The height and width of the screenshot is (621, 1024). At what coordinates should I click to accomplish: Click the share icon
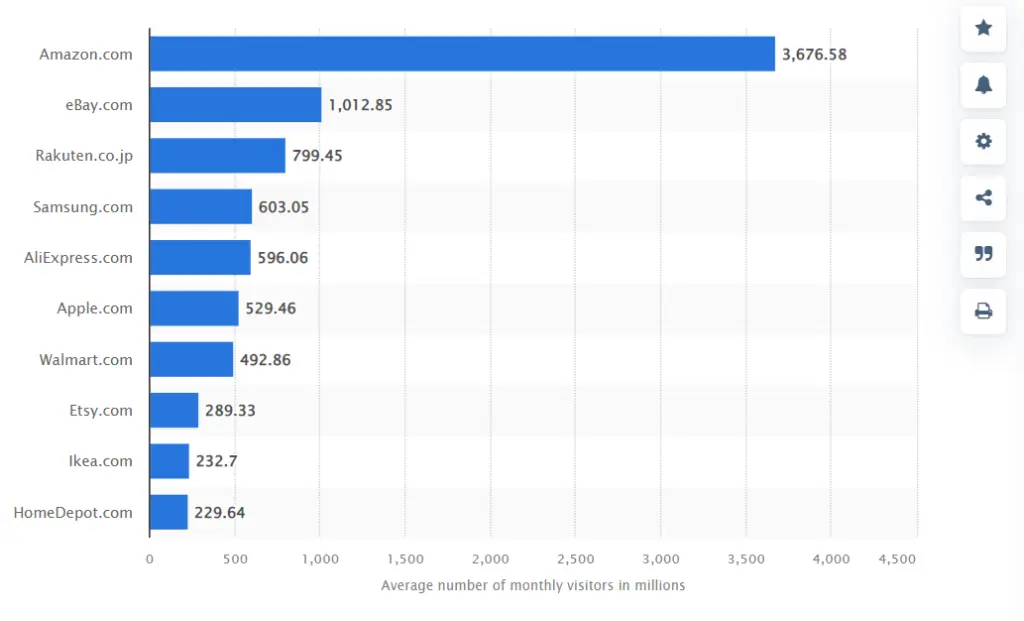pyautogui.click(x=983, y=198)
